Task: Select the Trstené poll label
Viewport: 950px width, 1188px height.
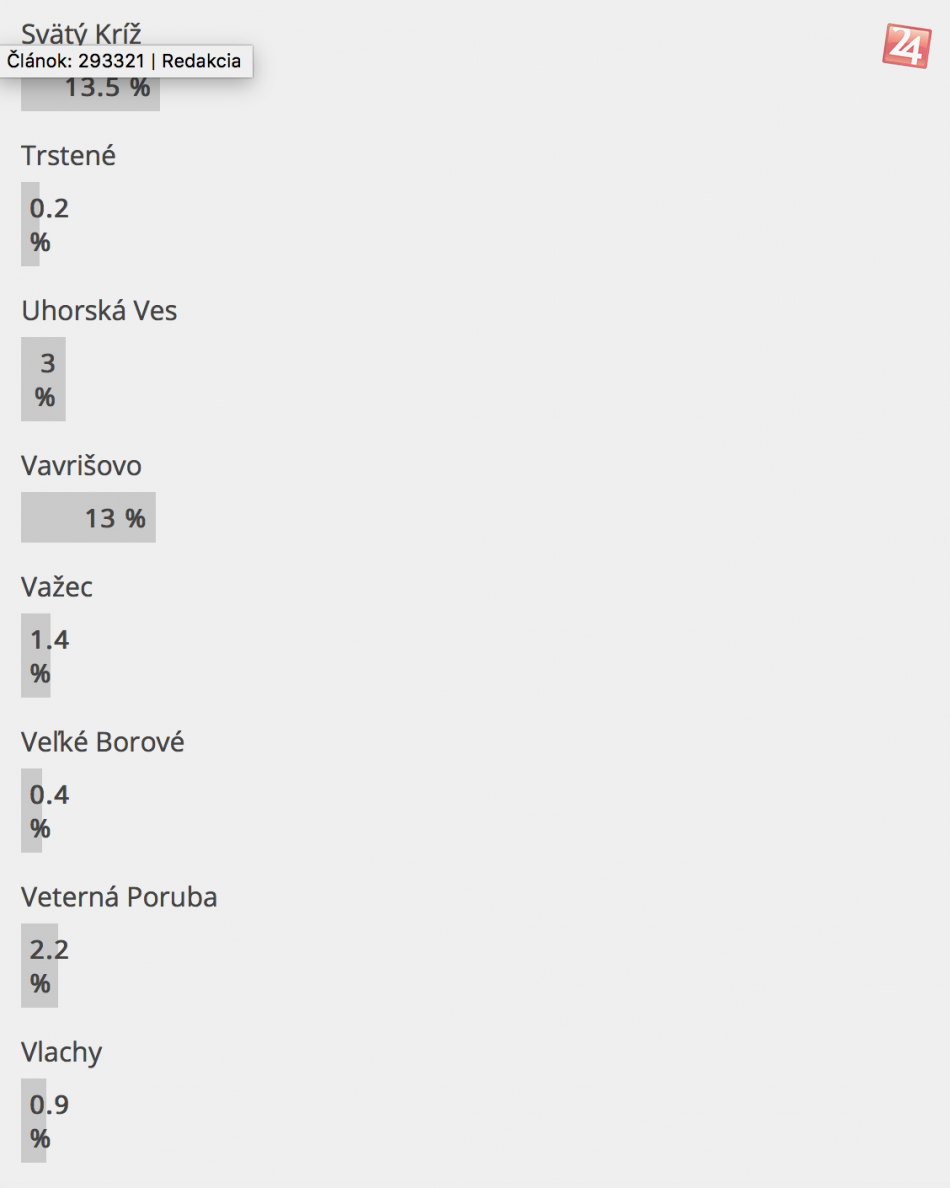Action: (68, 156)
